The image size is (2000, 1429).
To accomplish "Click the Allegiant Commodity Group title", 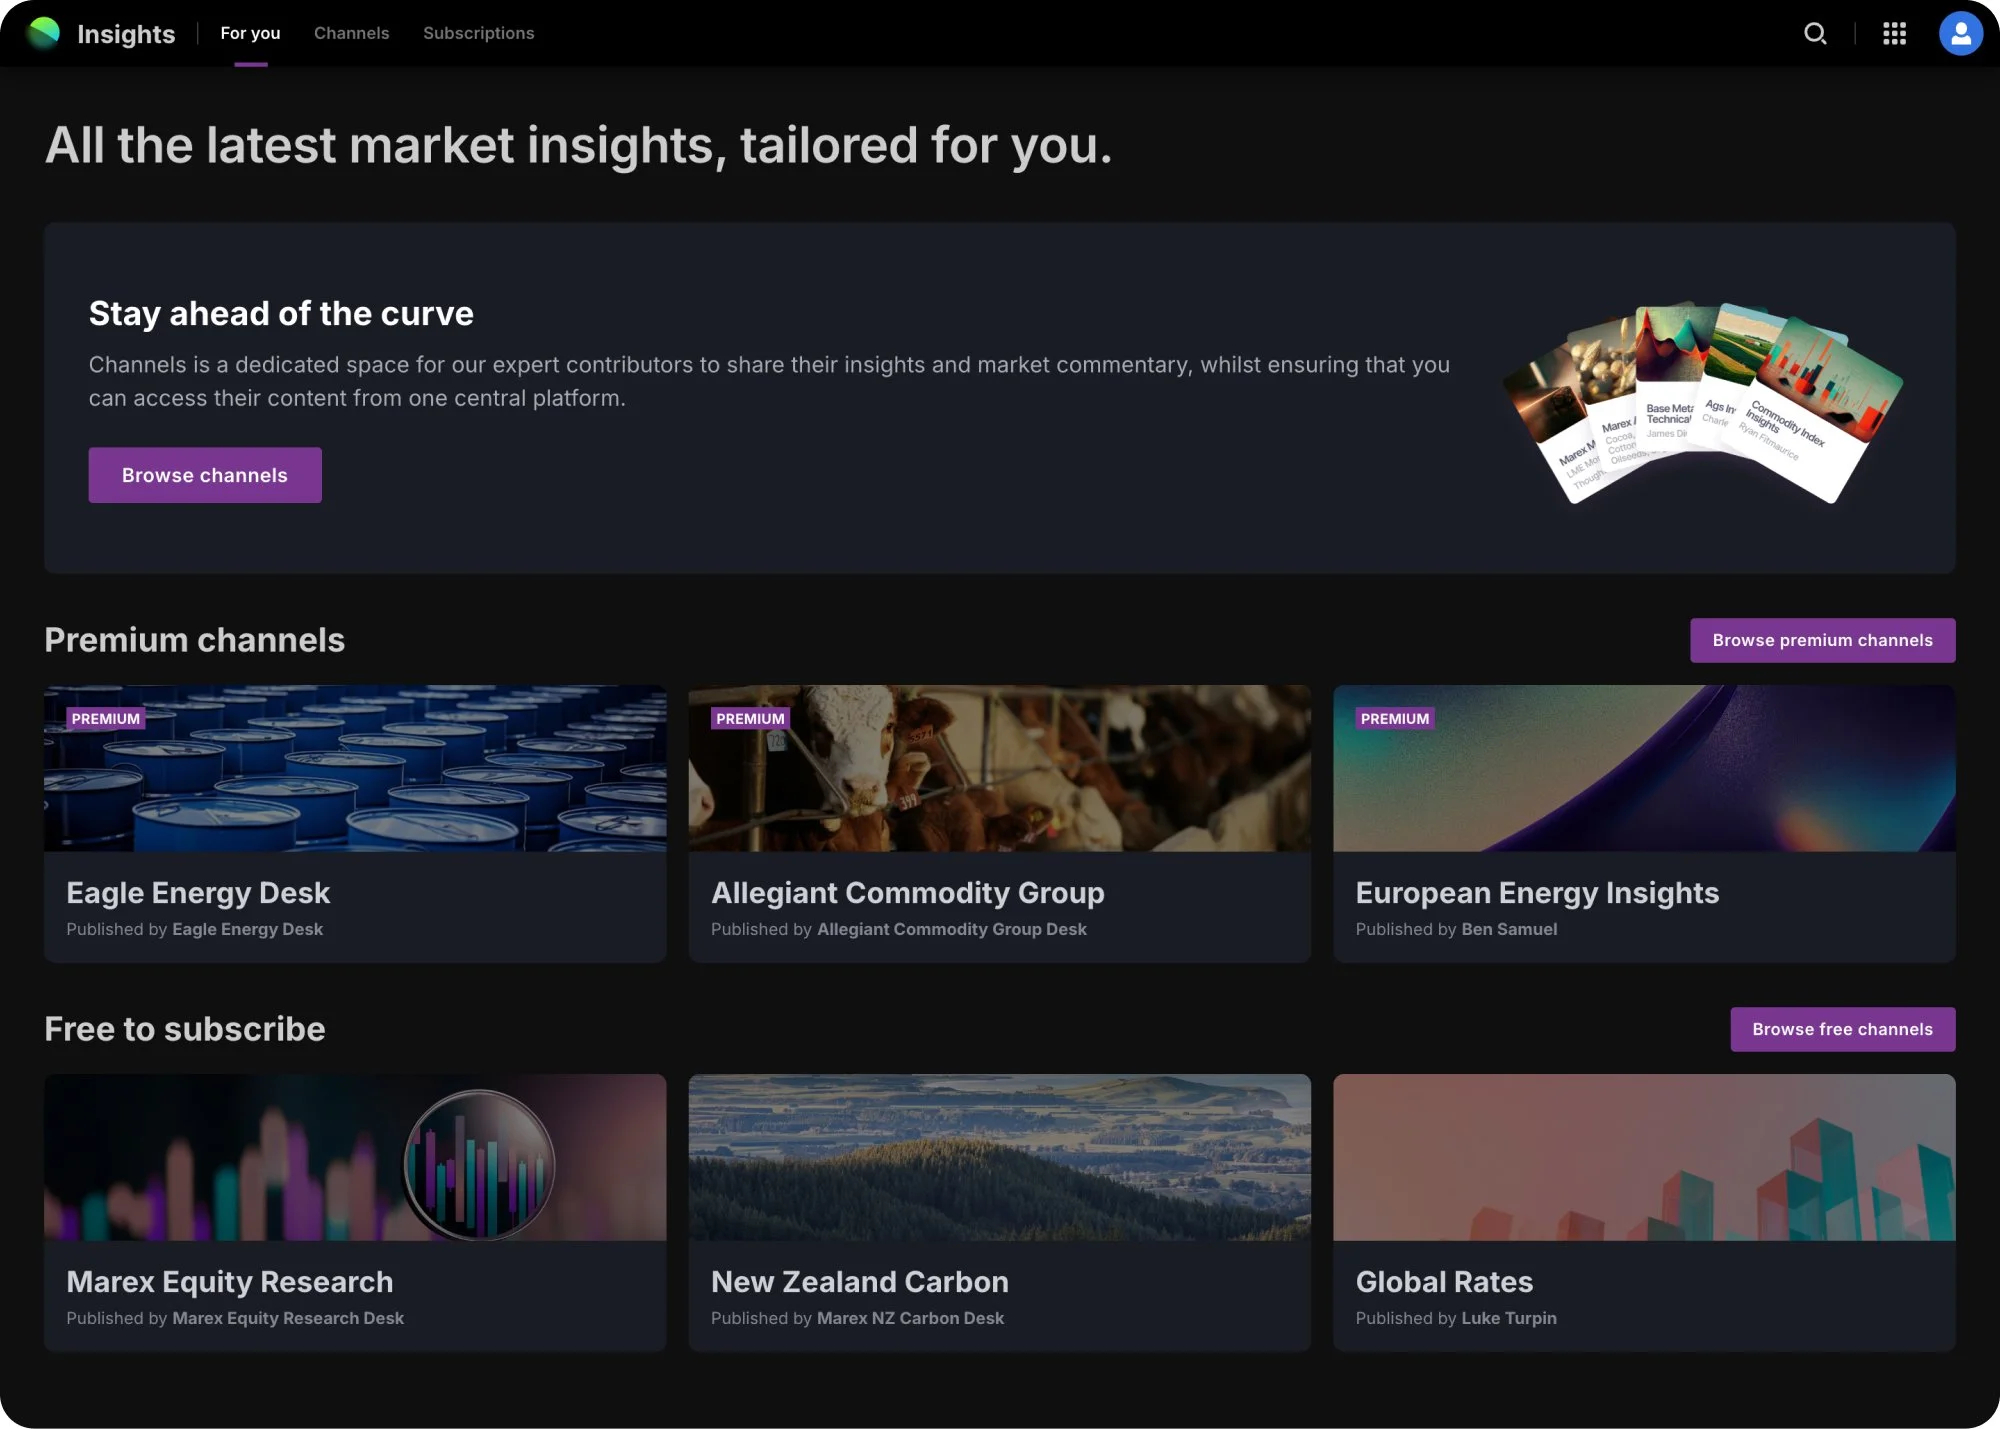I will [908, 892].
